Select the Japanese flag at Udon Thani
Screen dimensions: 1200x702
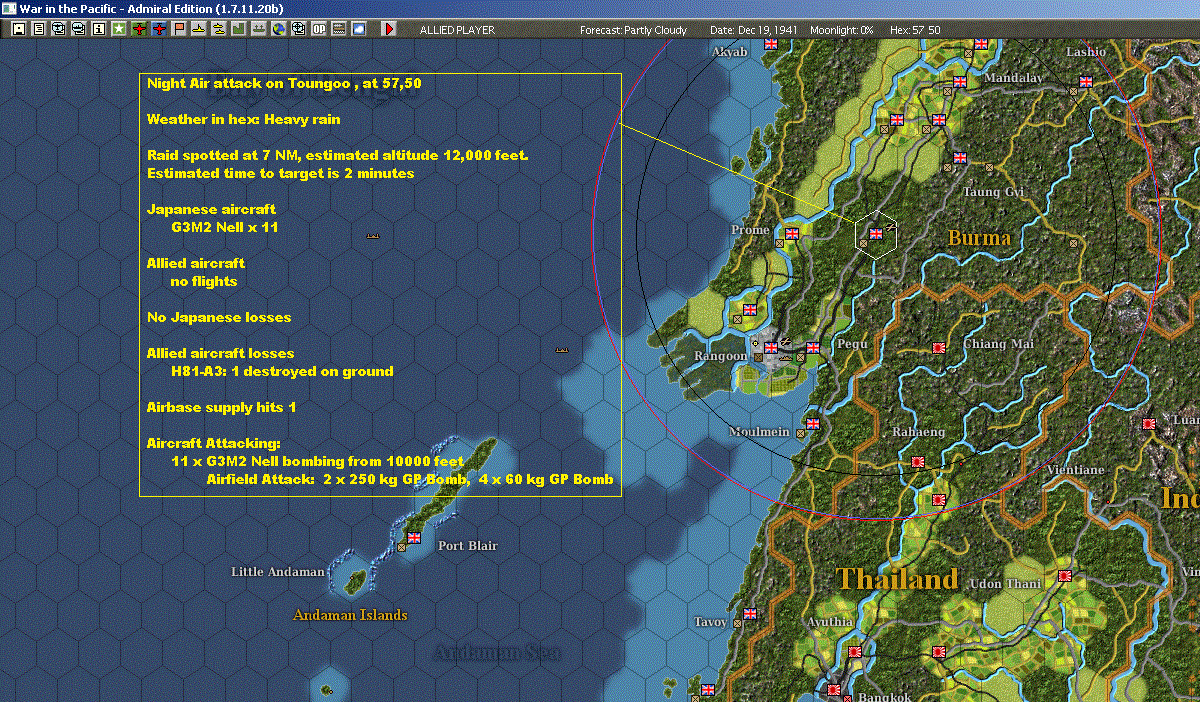(1065, 576)
